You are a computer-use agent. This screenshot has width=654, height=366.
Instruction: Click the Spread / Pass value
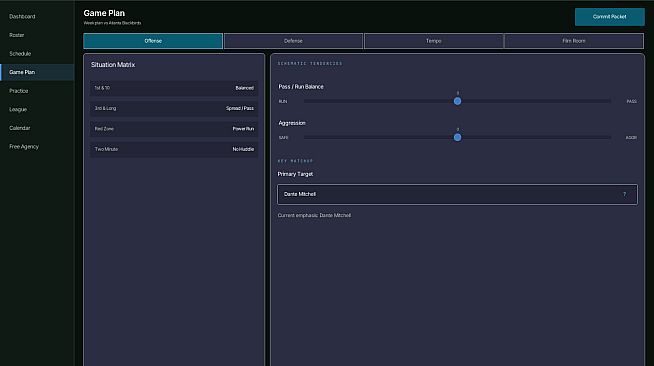coord(240,108)
